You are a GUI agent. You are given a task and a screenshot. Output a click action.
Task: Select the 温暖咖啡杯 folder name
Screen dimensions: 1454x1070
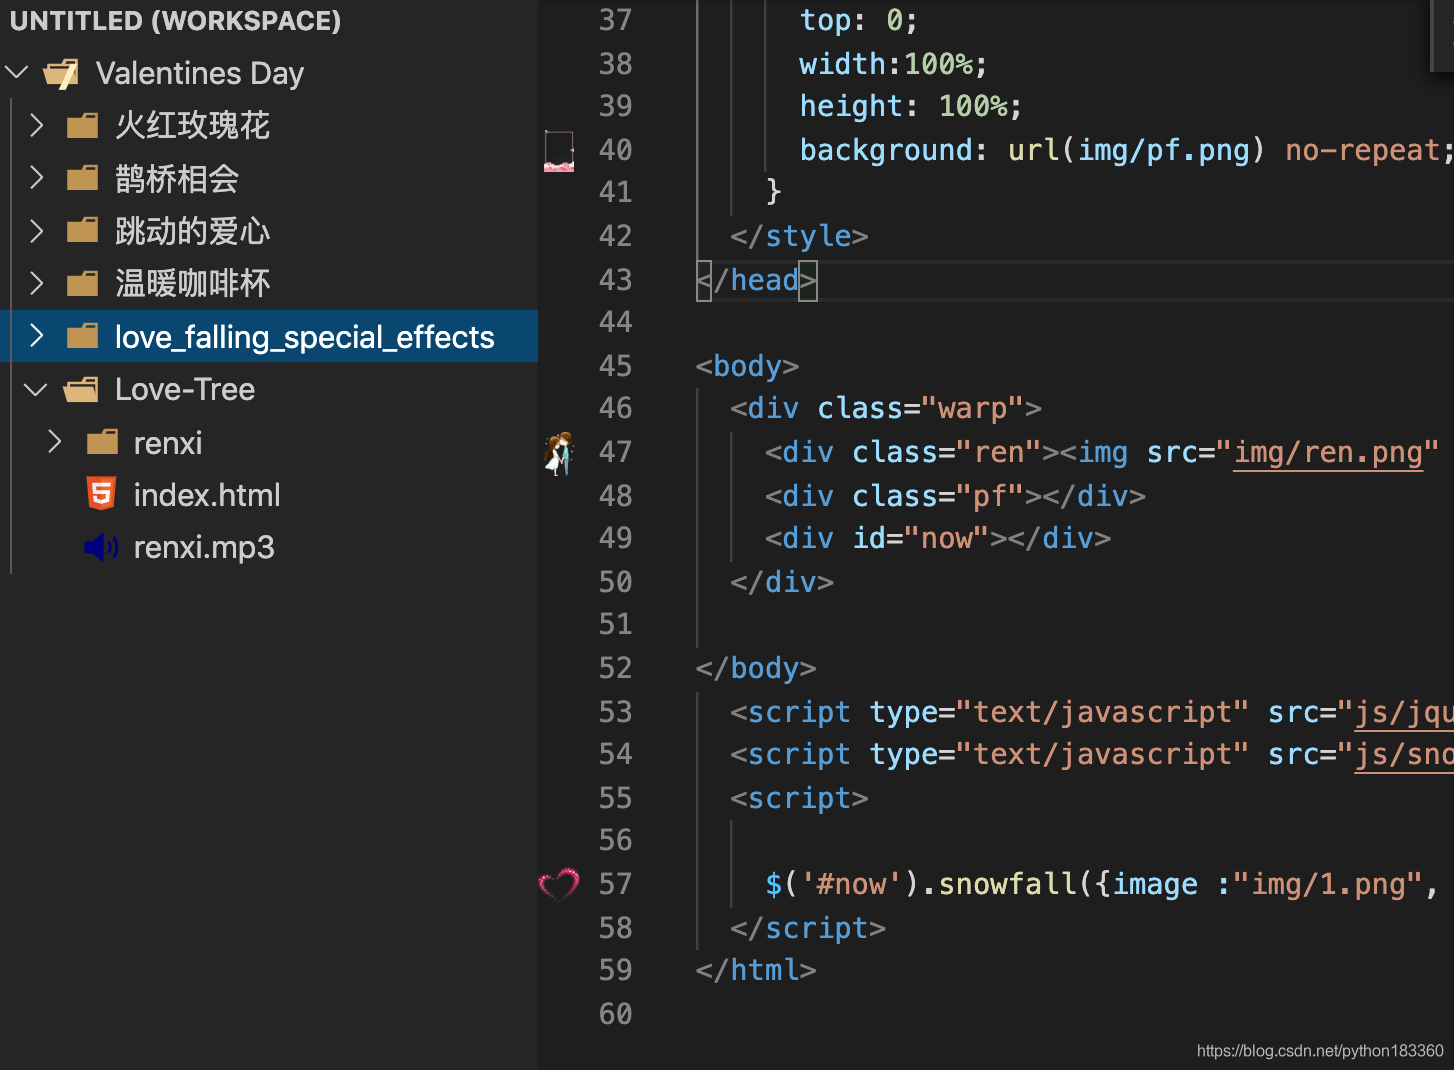[192, 284]
